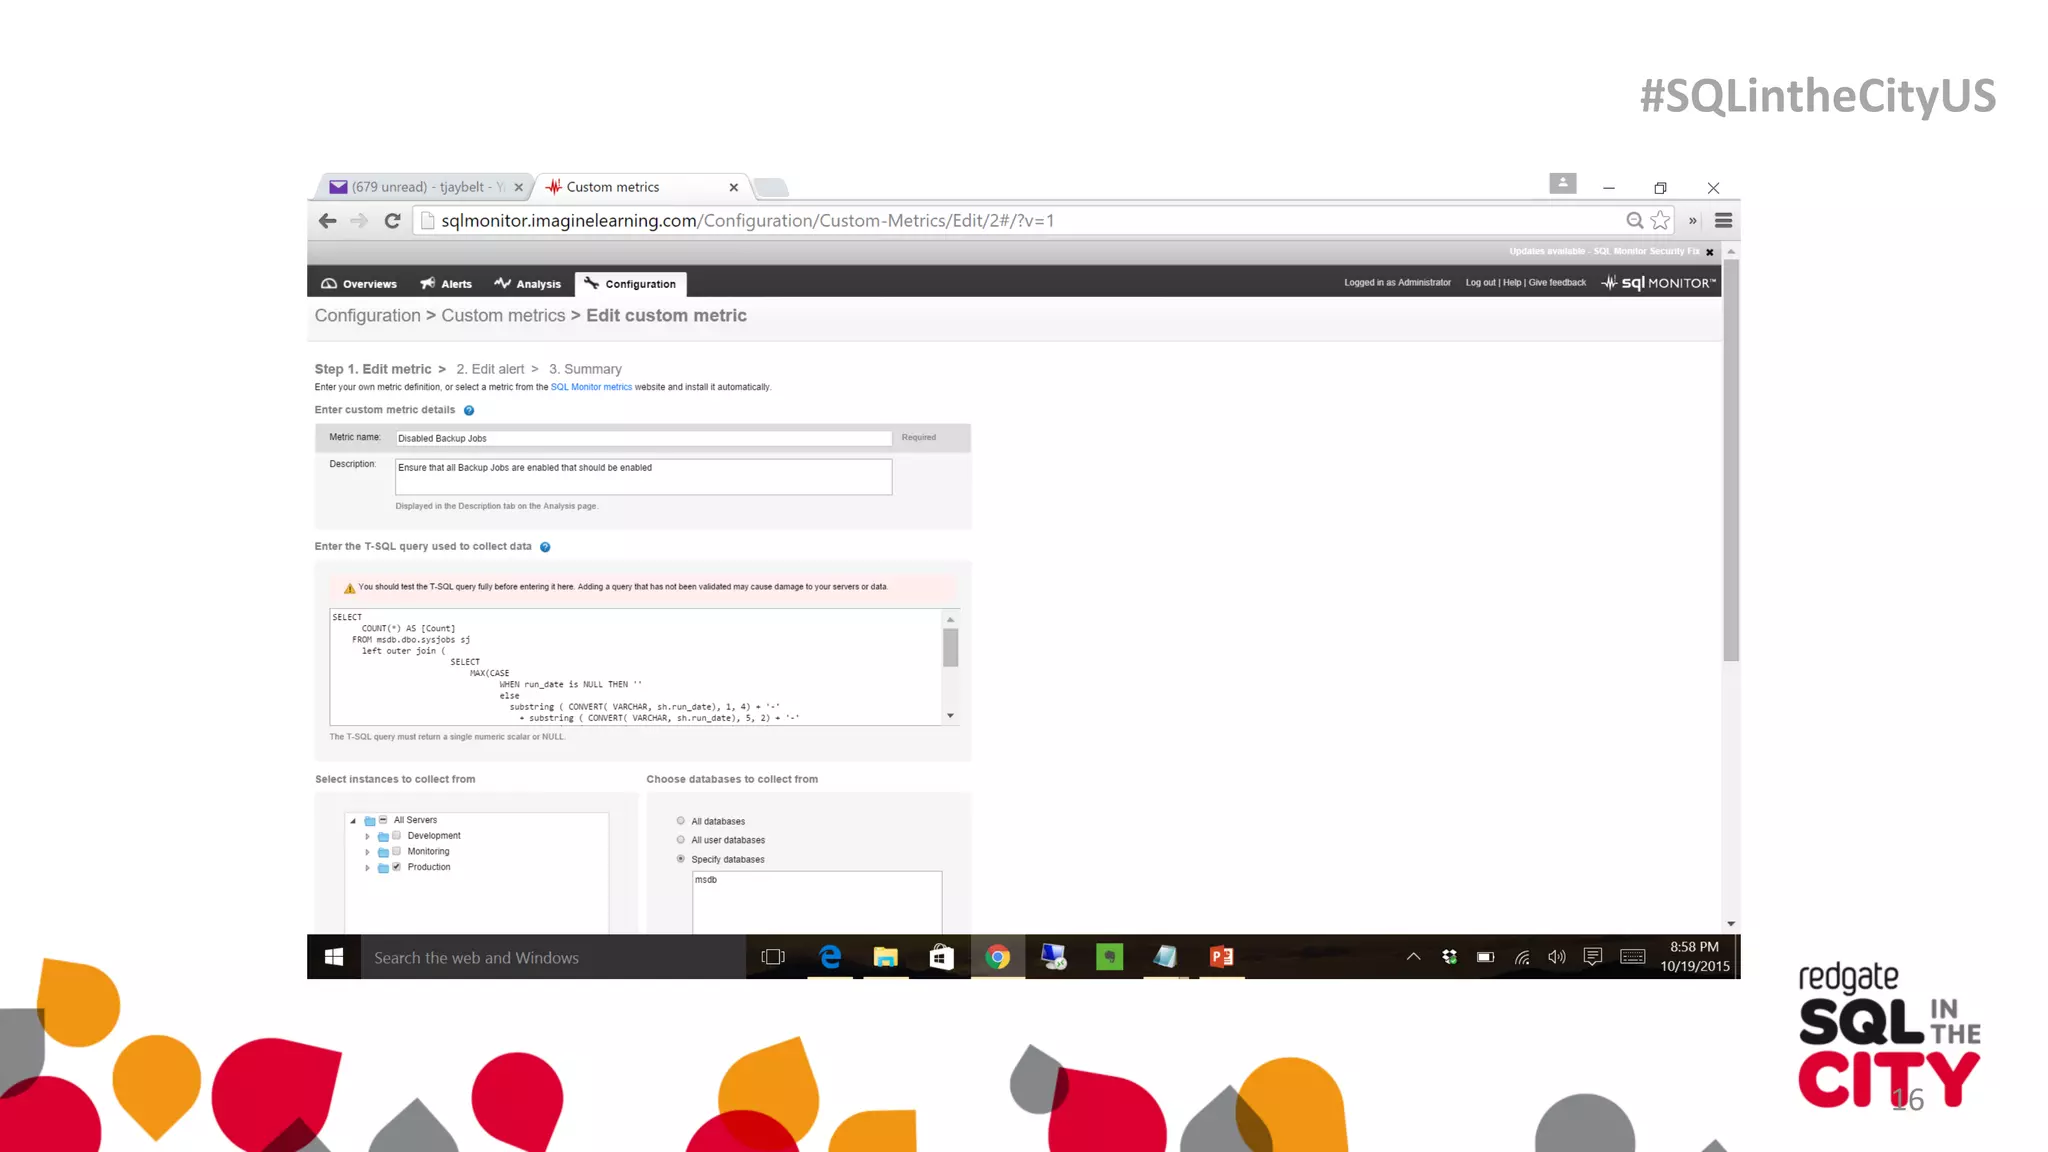2048x1152 pixels.
Task: Open PowerPoint from the taskbar
Action: point(1221,957)
